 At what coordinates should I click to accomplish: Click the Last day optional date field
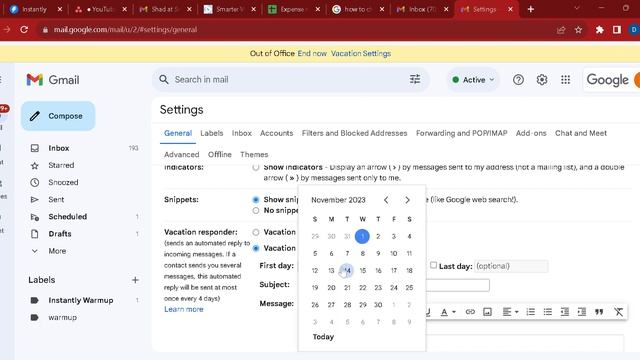511,266
